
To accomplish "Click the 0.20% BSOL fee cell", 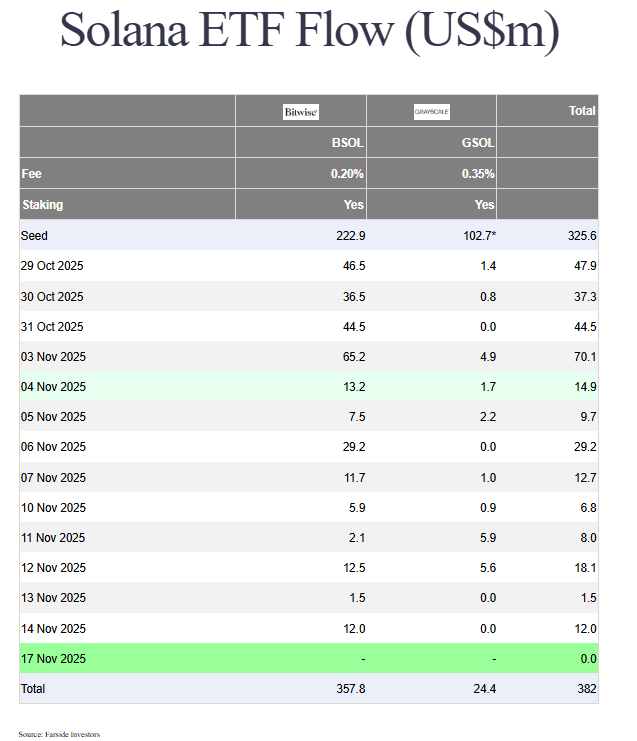I will 347,174.
